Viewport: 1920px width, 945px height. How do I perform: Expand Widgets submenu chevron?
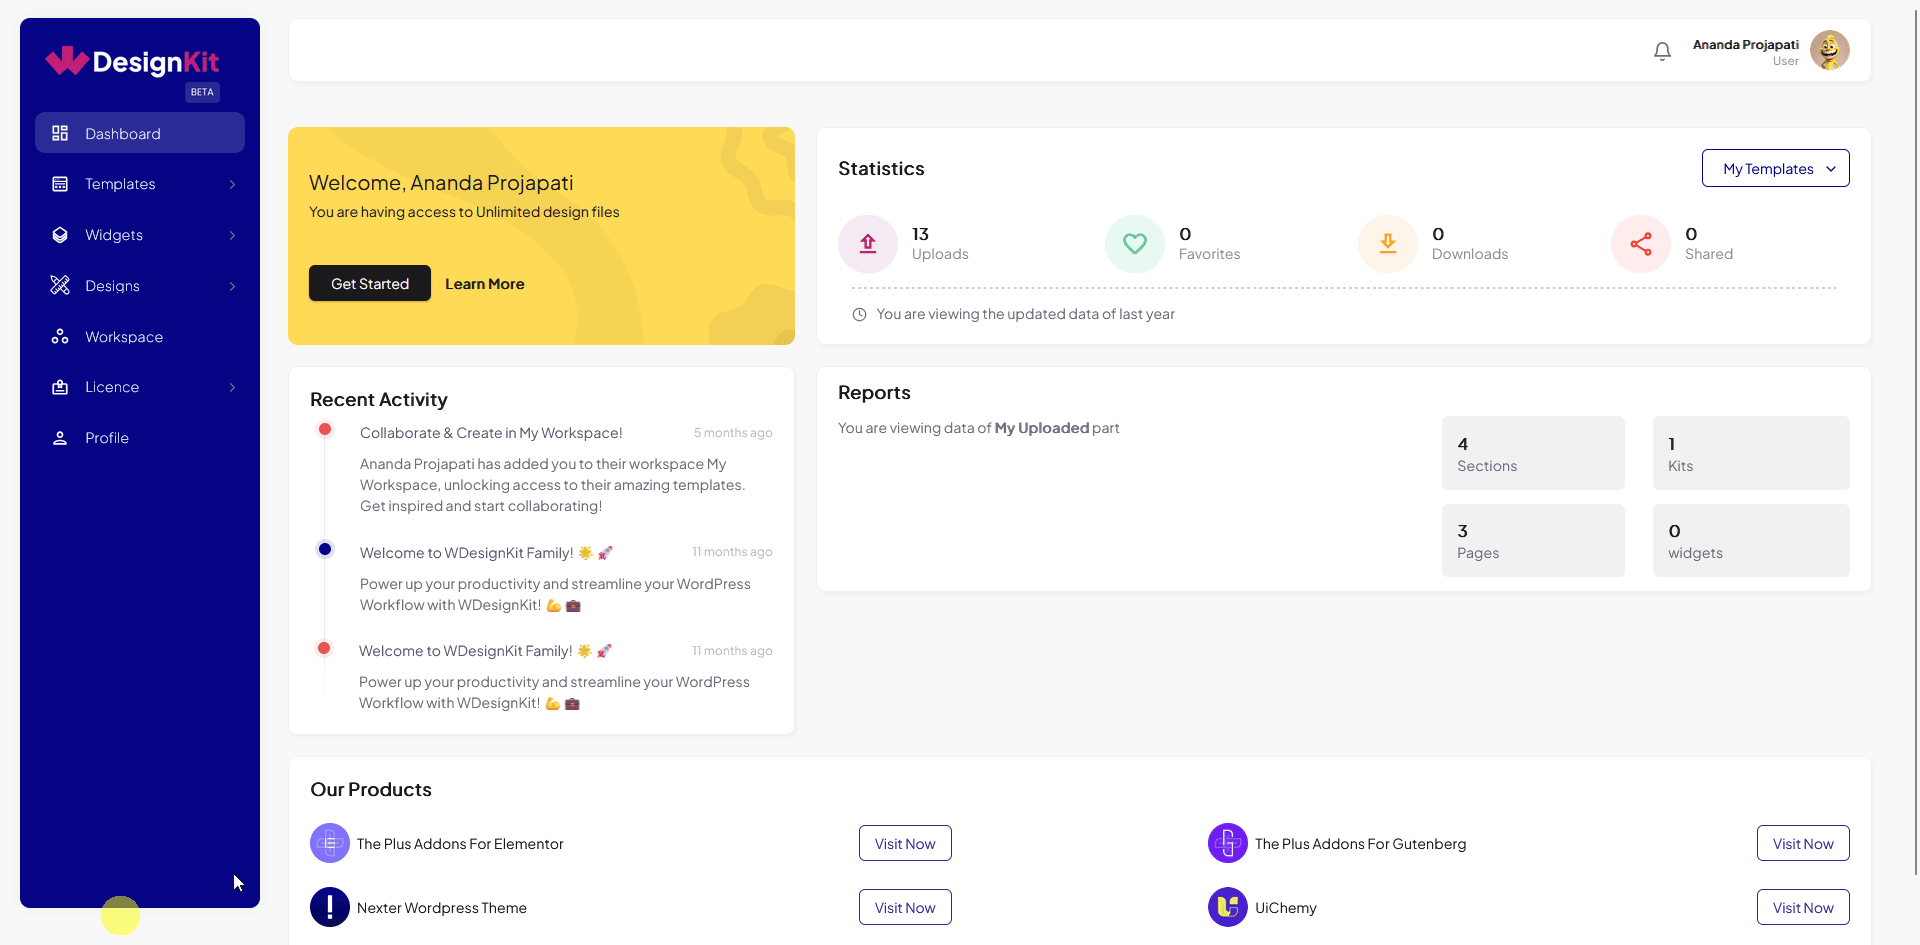(x=232, y=235)
